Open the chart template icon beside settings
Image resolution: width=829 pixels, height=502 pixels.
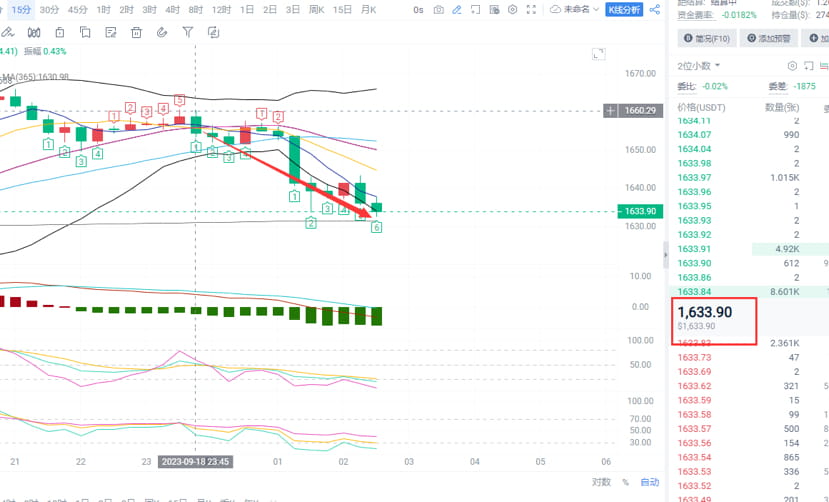[494, 10]
